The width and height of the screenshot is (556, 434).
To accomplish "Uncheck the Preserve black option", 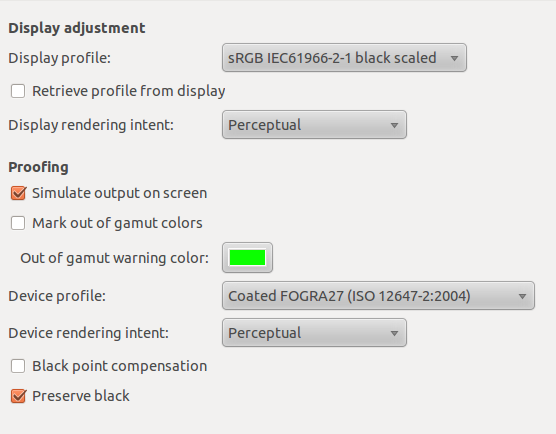I will [18, 396].
